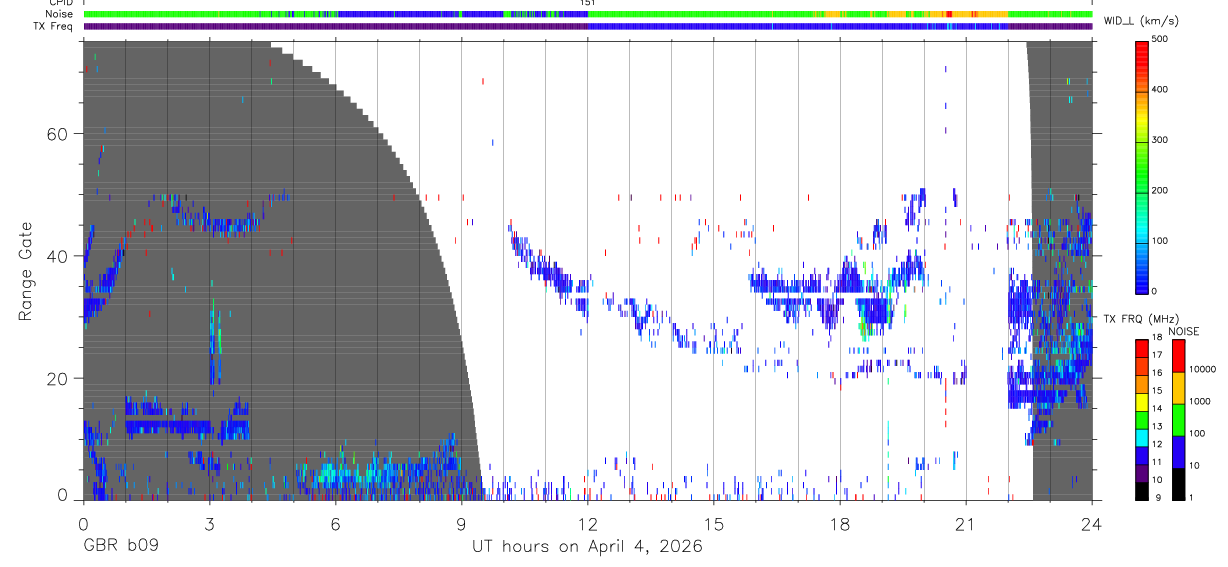Select the "GBR b09" radar beam label

(x=120, y=547)
